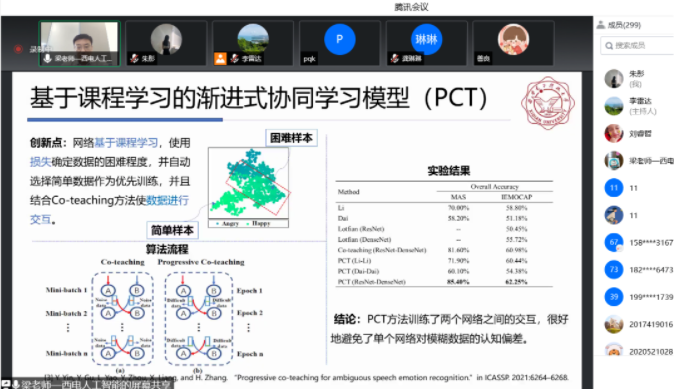Click the Co-teaching (ResNet-DenseNet) table row
The image size is (688, 389).
coord(444,250)
